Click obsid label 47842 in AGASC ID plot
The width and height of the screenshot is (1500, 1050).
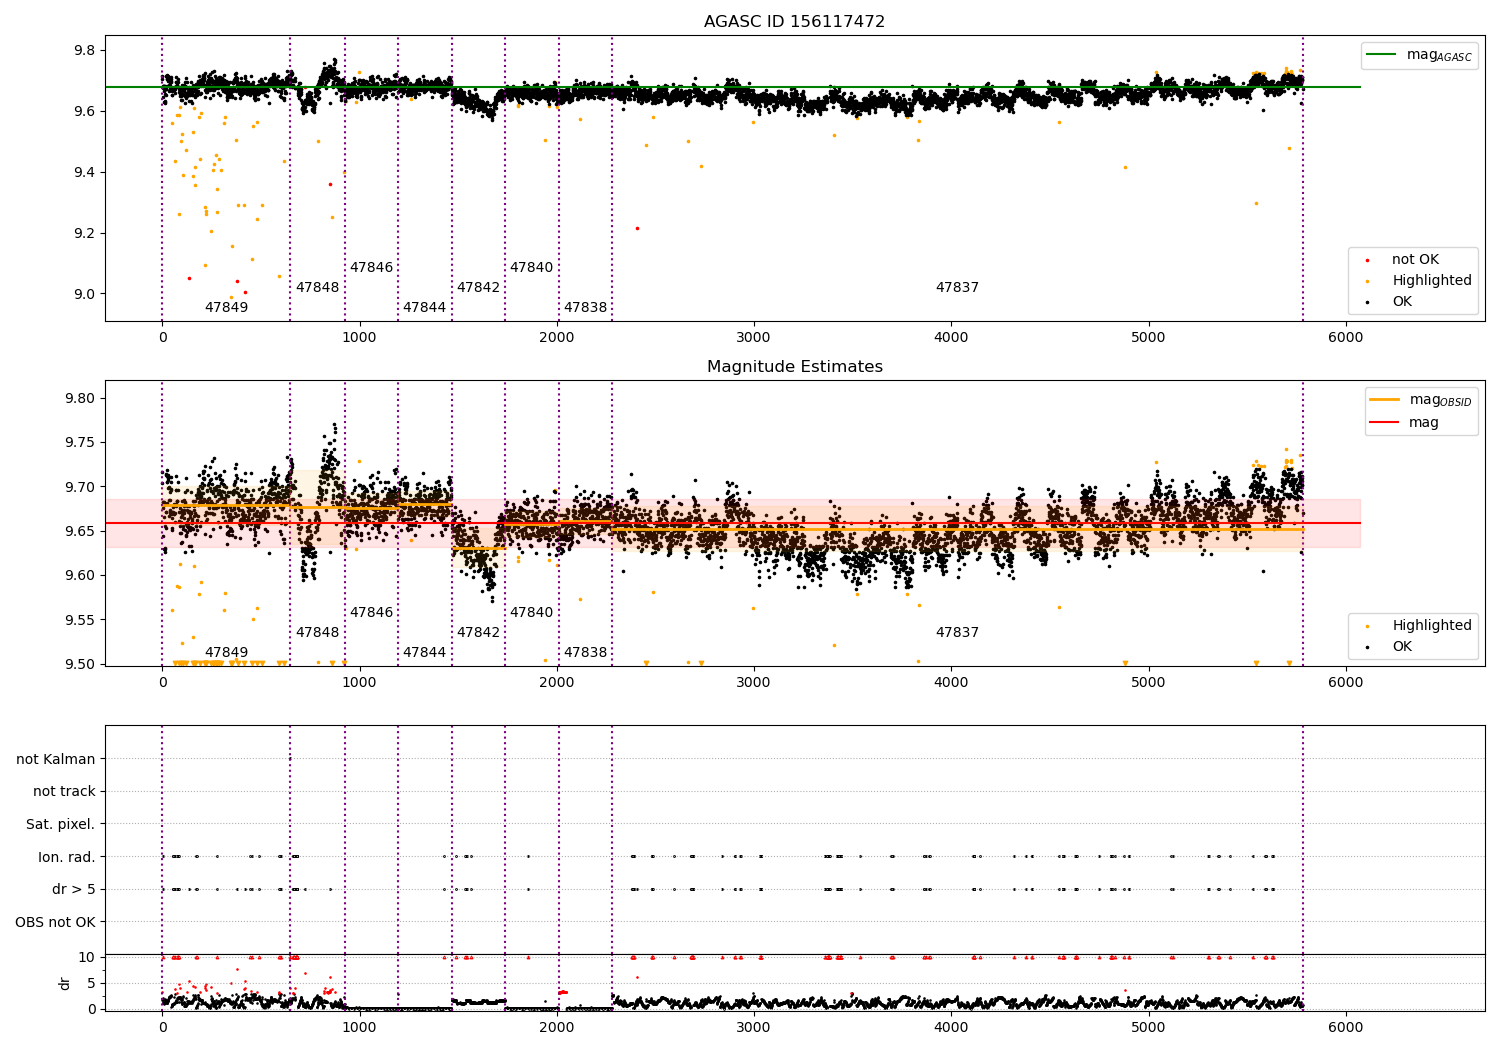tap(478, 288)
